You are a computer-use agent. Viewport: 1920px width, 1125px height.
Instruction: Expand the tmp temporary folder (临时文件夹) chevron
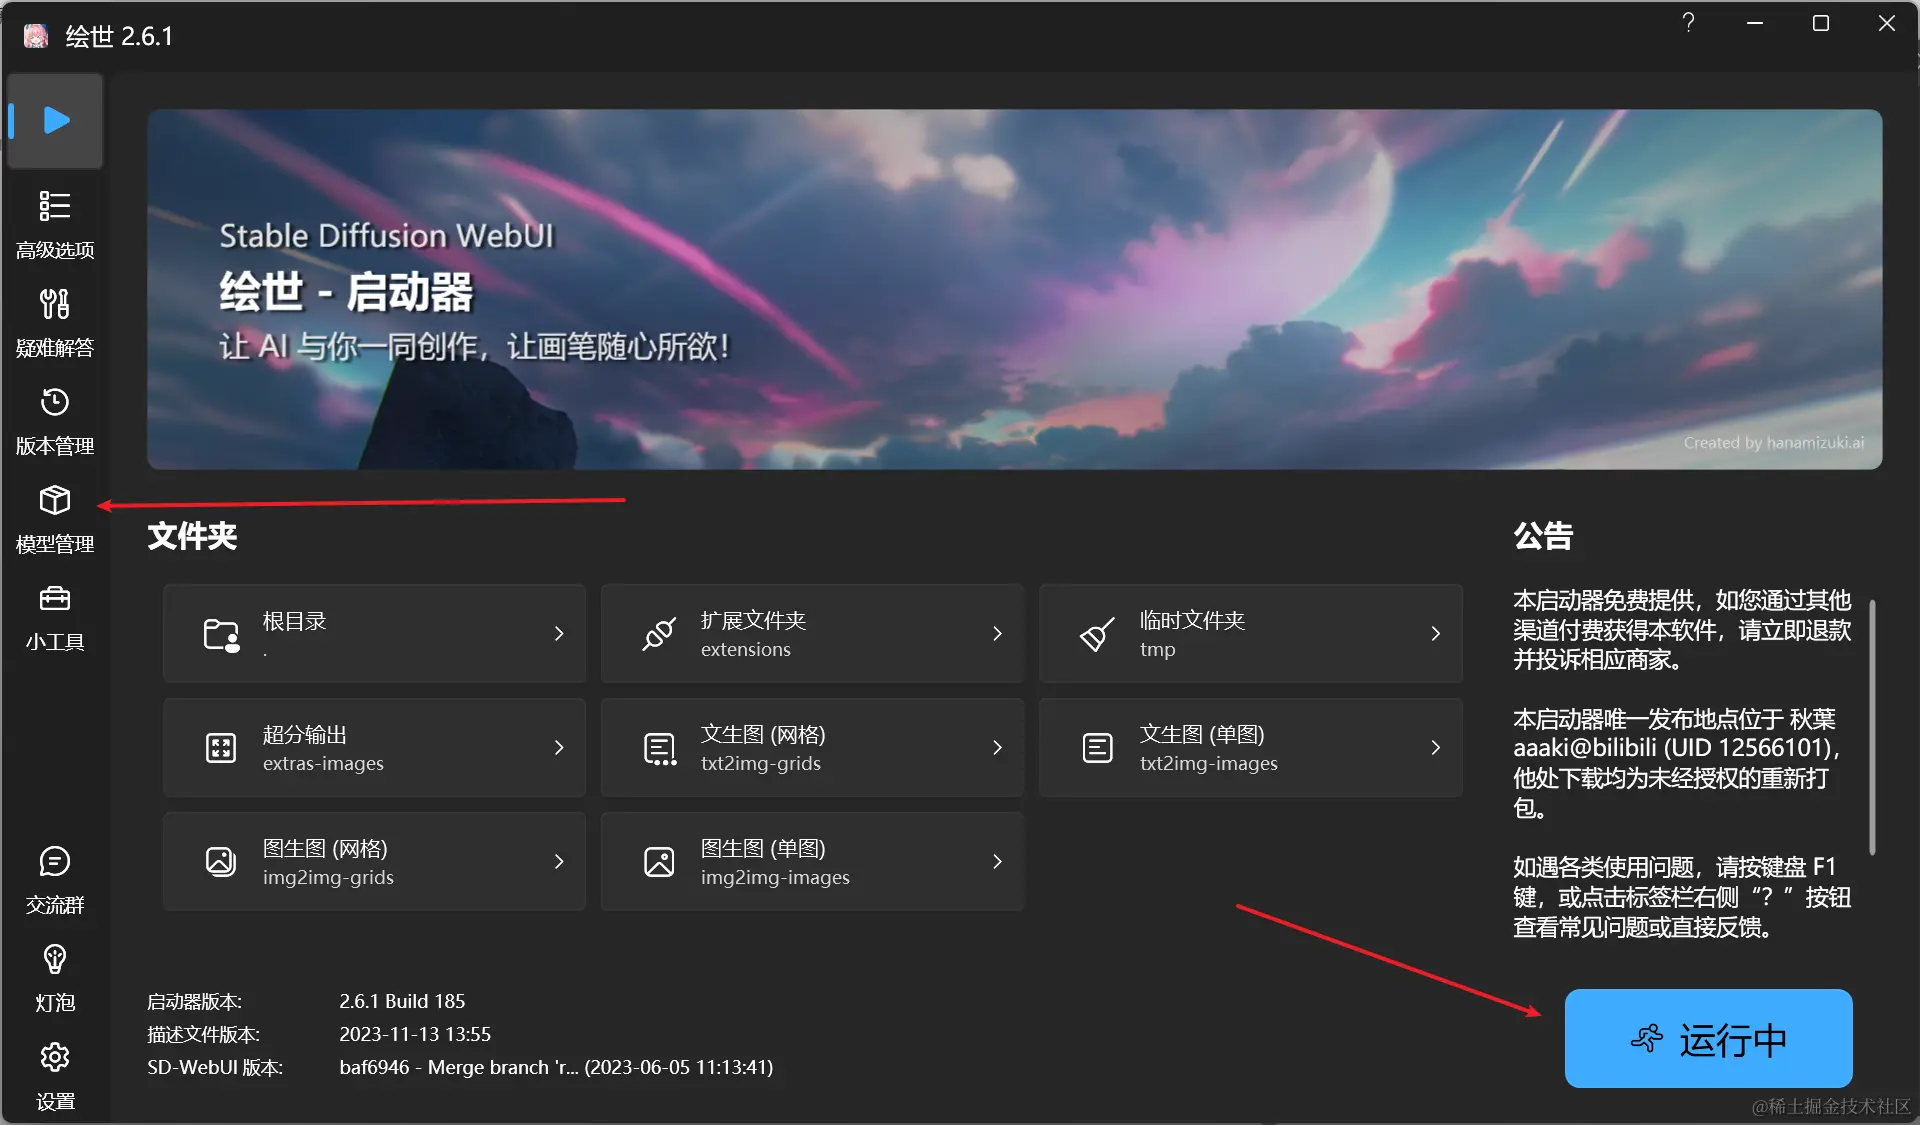tap(1435, 634)
